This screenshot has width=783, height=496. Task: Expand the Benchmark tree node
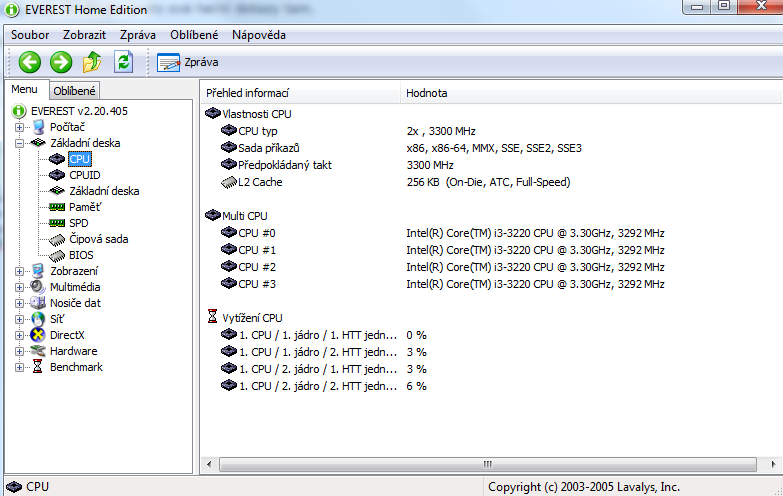19,367
